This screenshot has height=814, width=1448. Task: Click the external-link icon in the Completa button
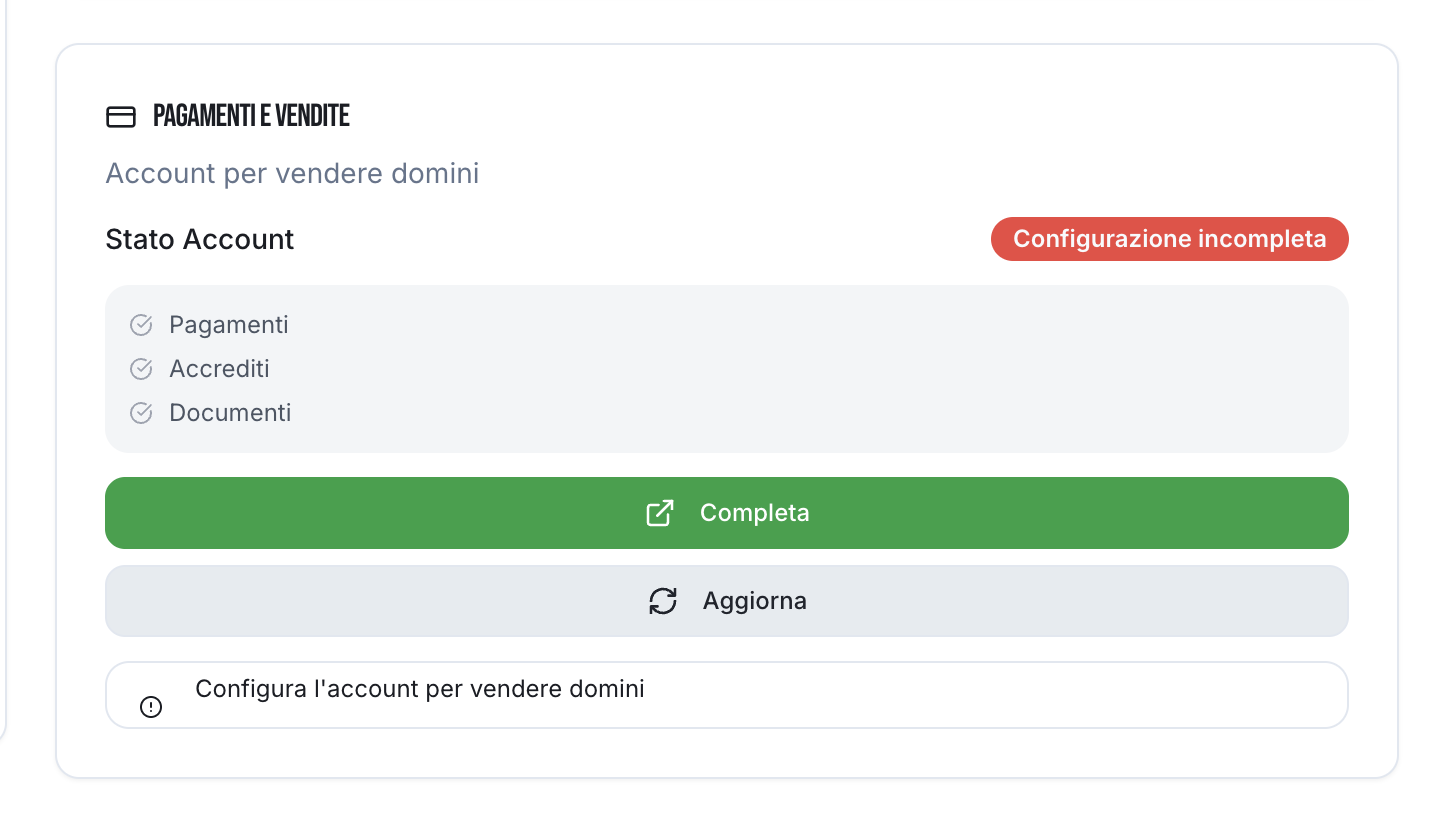[x=660, y=513]
